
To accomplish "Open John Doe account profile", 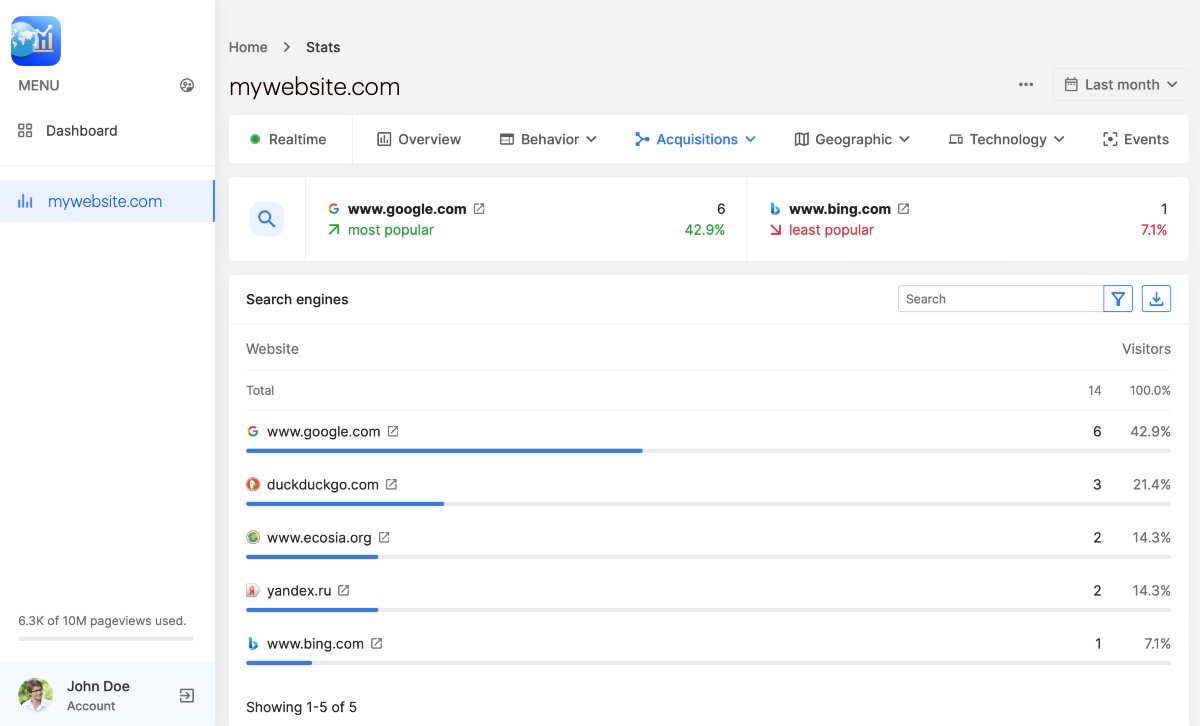I will point(98,695).
